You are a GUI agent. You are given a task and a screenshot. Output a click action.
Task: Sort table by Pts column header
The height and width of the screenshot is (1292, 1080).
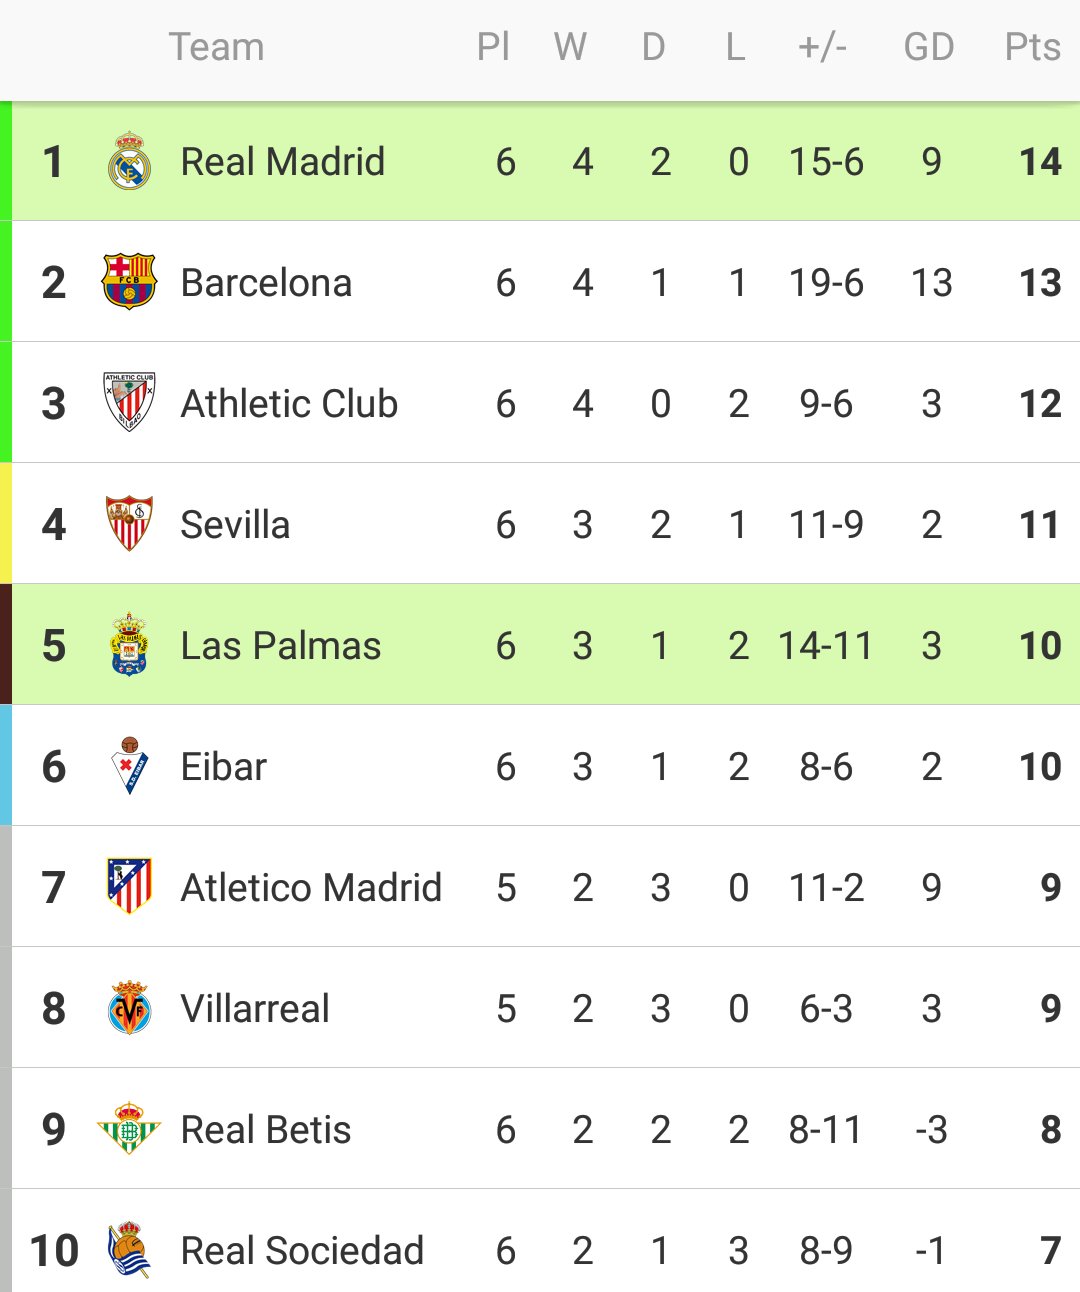point(1032,47)
